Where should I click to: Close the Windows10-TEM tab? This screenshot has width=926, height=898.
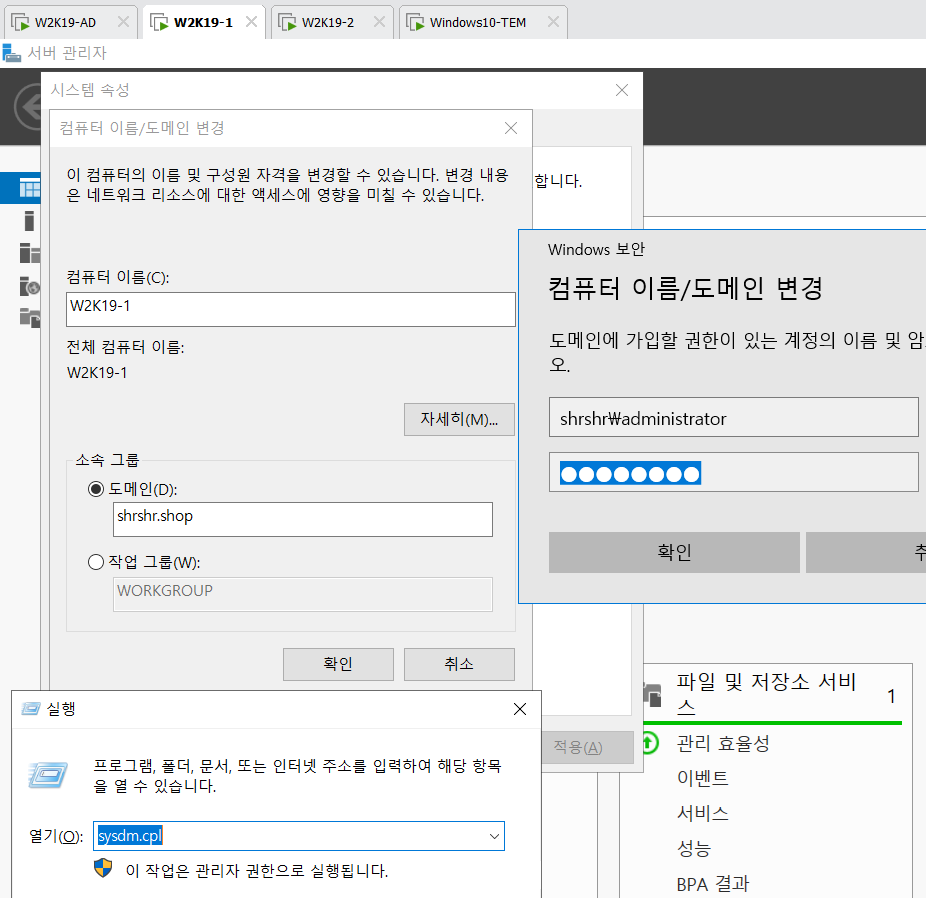coord(553,22)
